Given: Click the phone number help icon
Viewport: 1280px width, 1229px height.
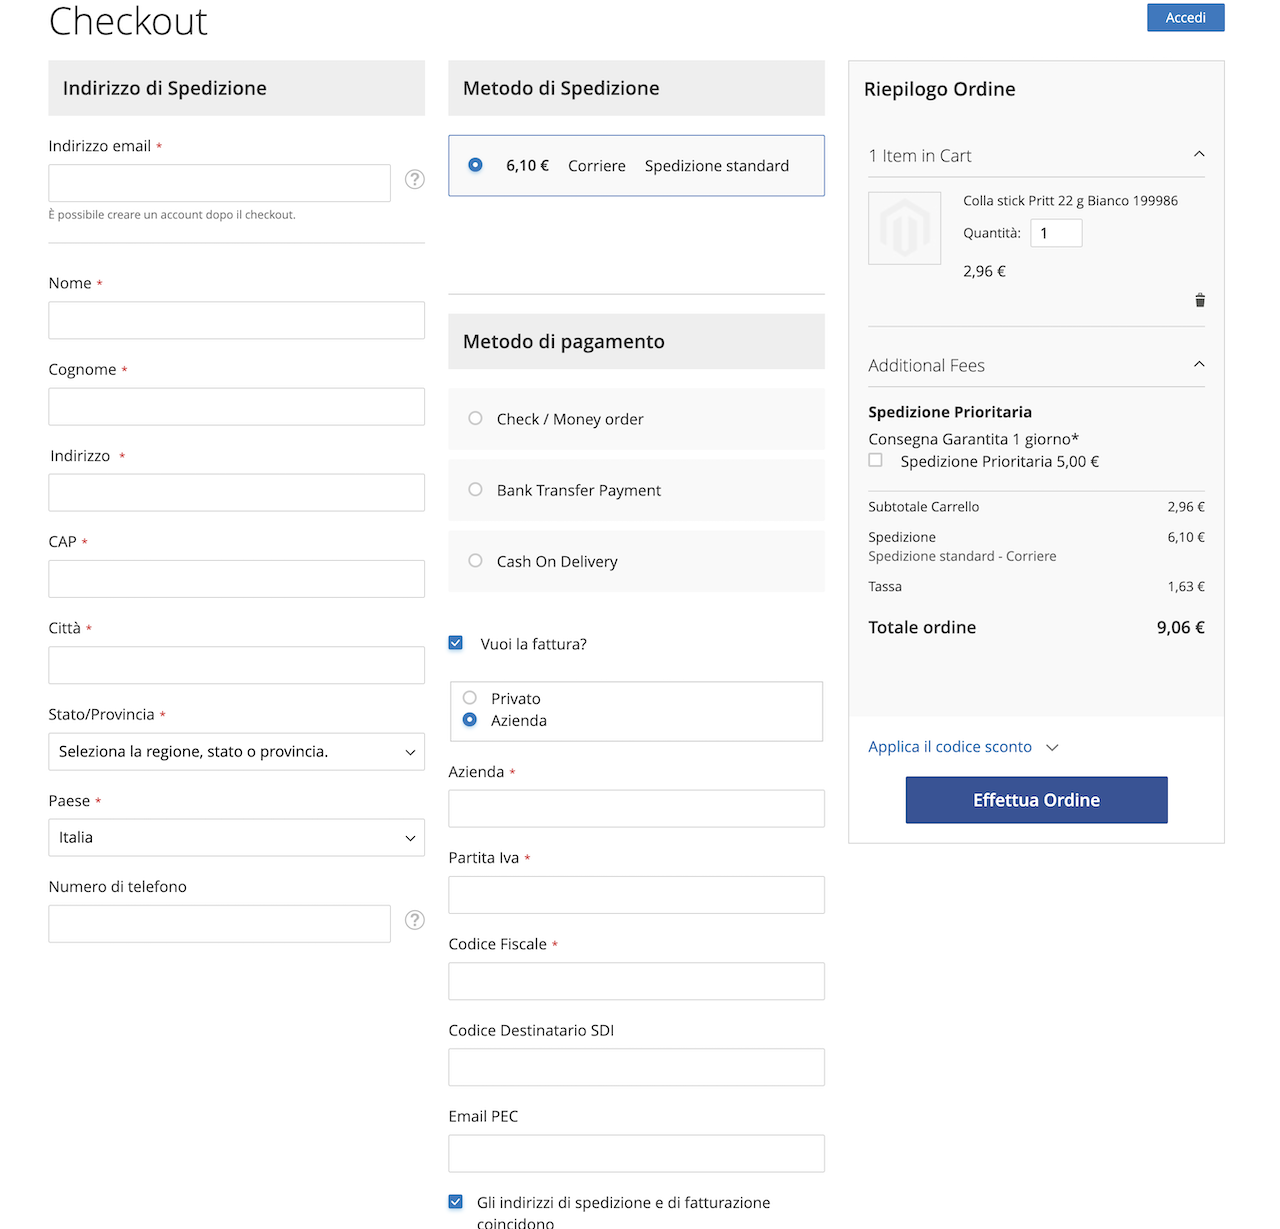Looking at the screenshot, I should click(x=415, y=920).
